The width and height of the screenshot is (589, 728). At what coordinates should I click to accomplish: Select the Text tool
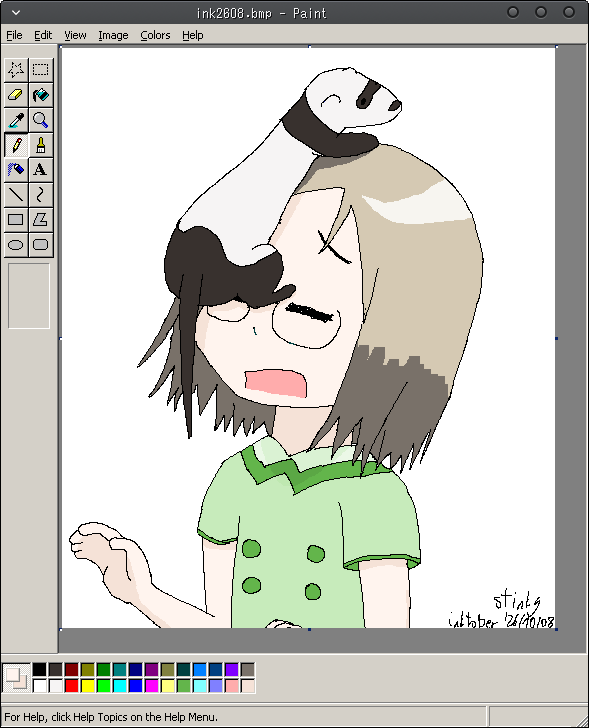pos(41,169)
